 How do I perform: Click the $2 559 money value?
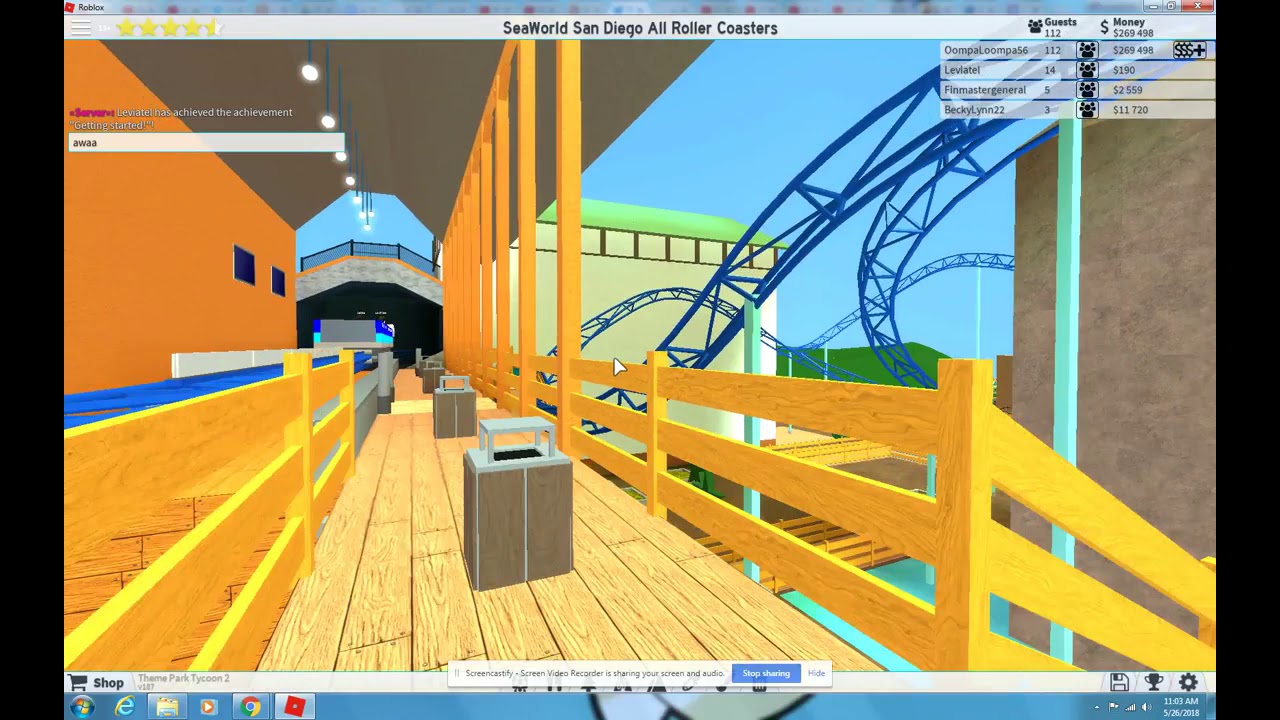click(1127, 90)
